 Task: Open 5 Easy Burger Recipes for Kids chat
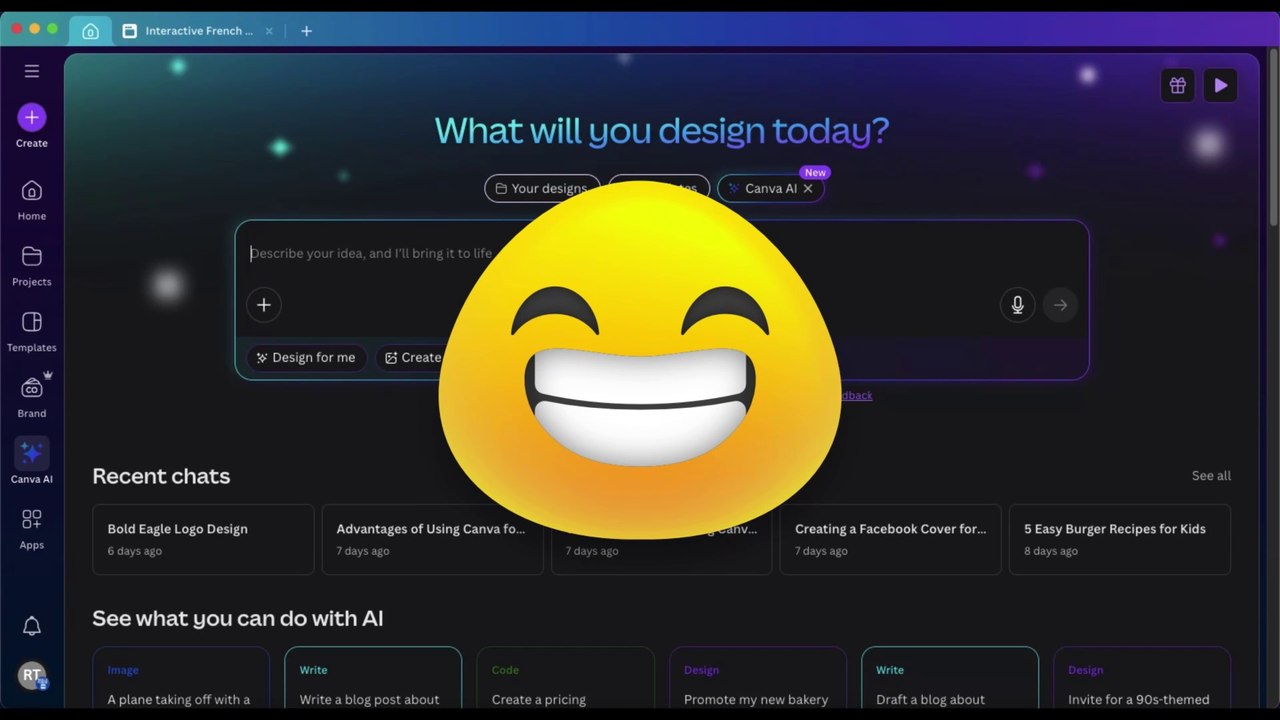click(x=1120, y=539)
